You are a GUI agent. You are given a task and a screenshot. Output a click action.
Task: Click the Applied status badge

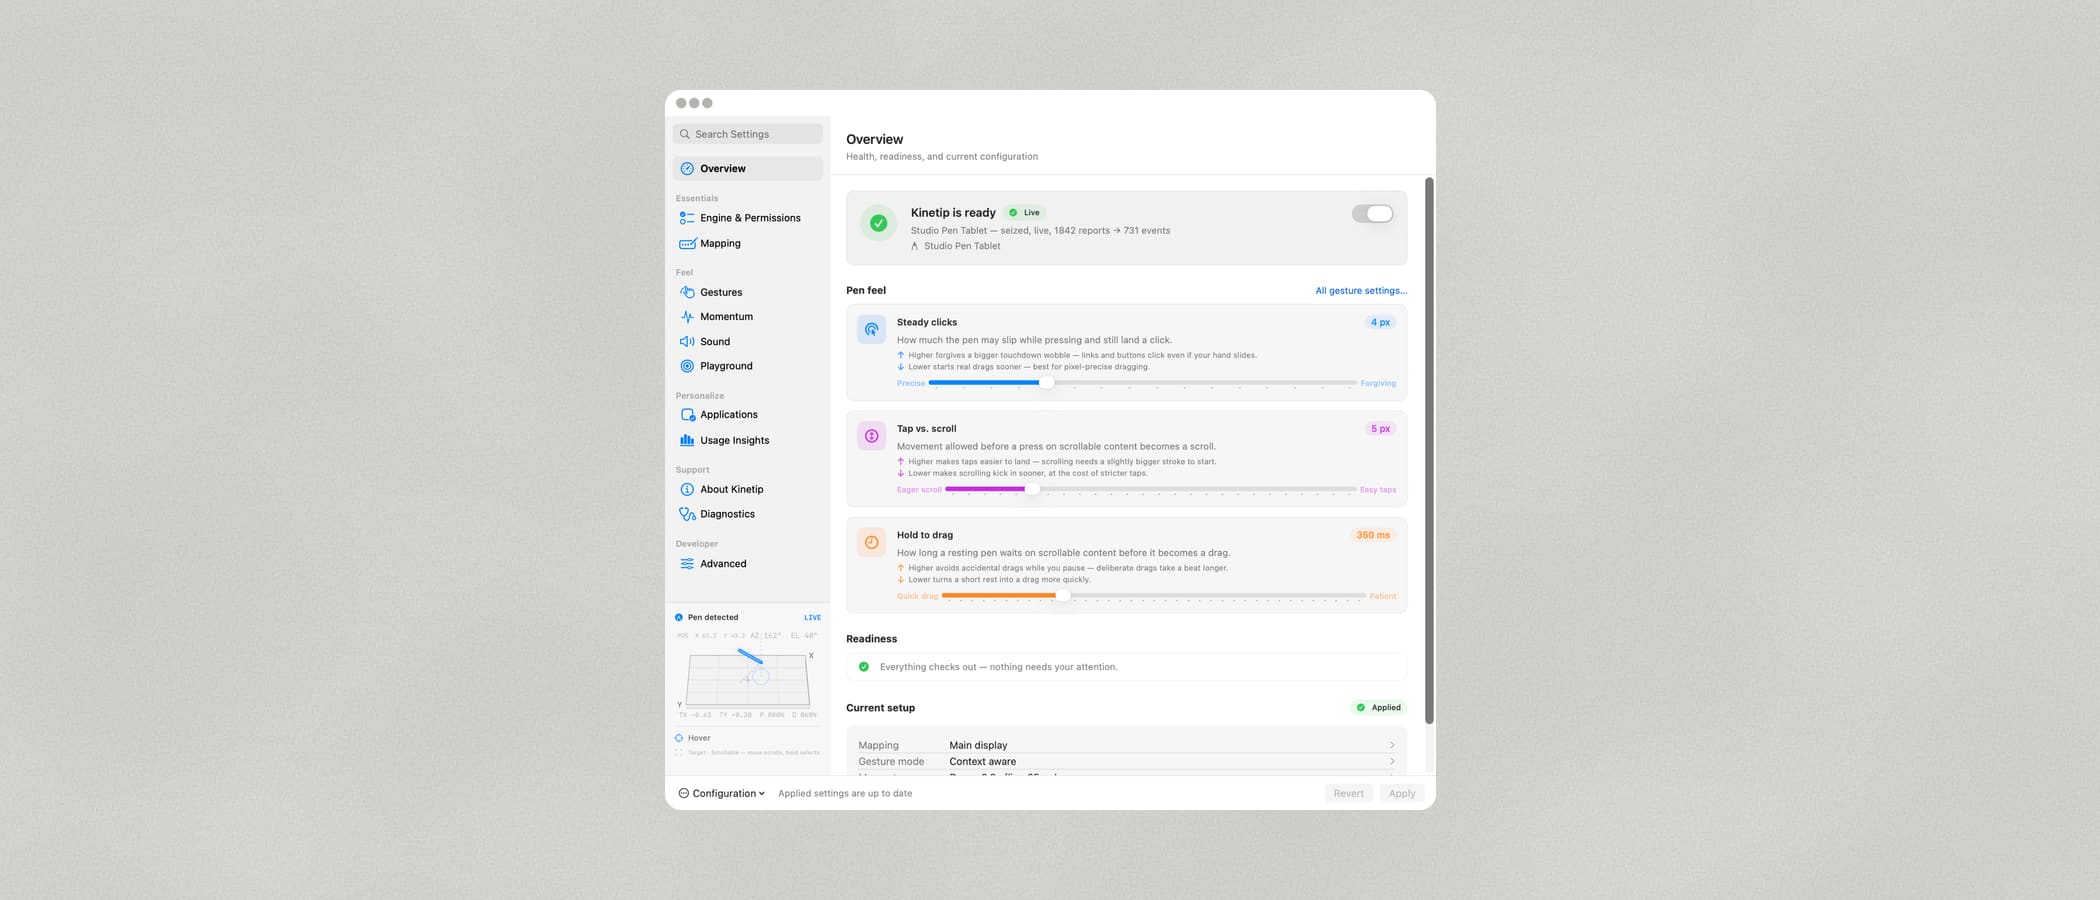point(1379,708)
